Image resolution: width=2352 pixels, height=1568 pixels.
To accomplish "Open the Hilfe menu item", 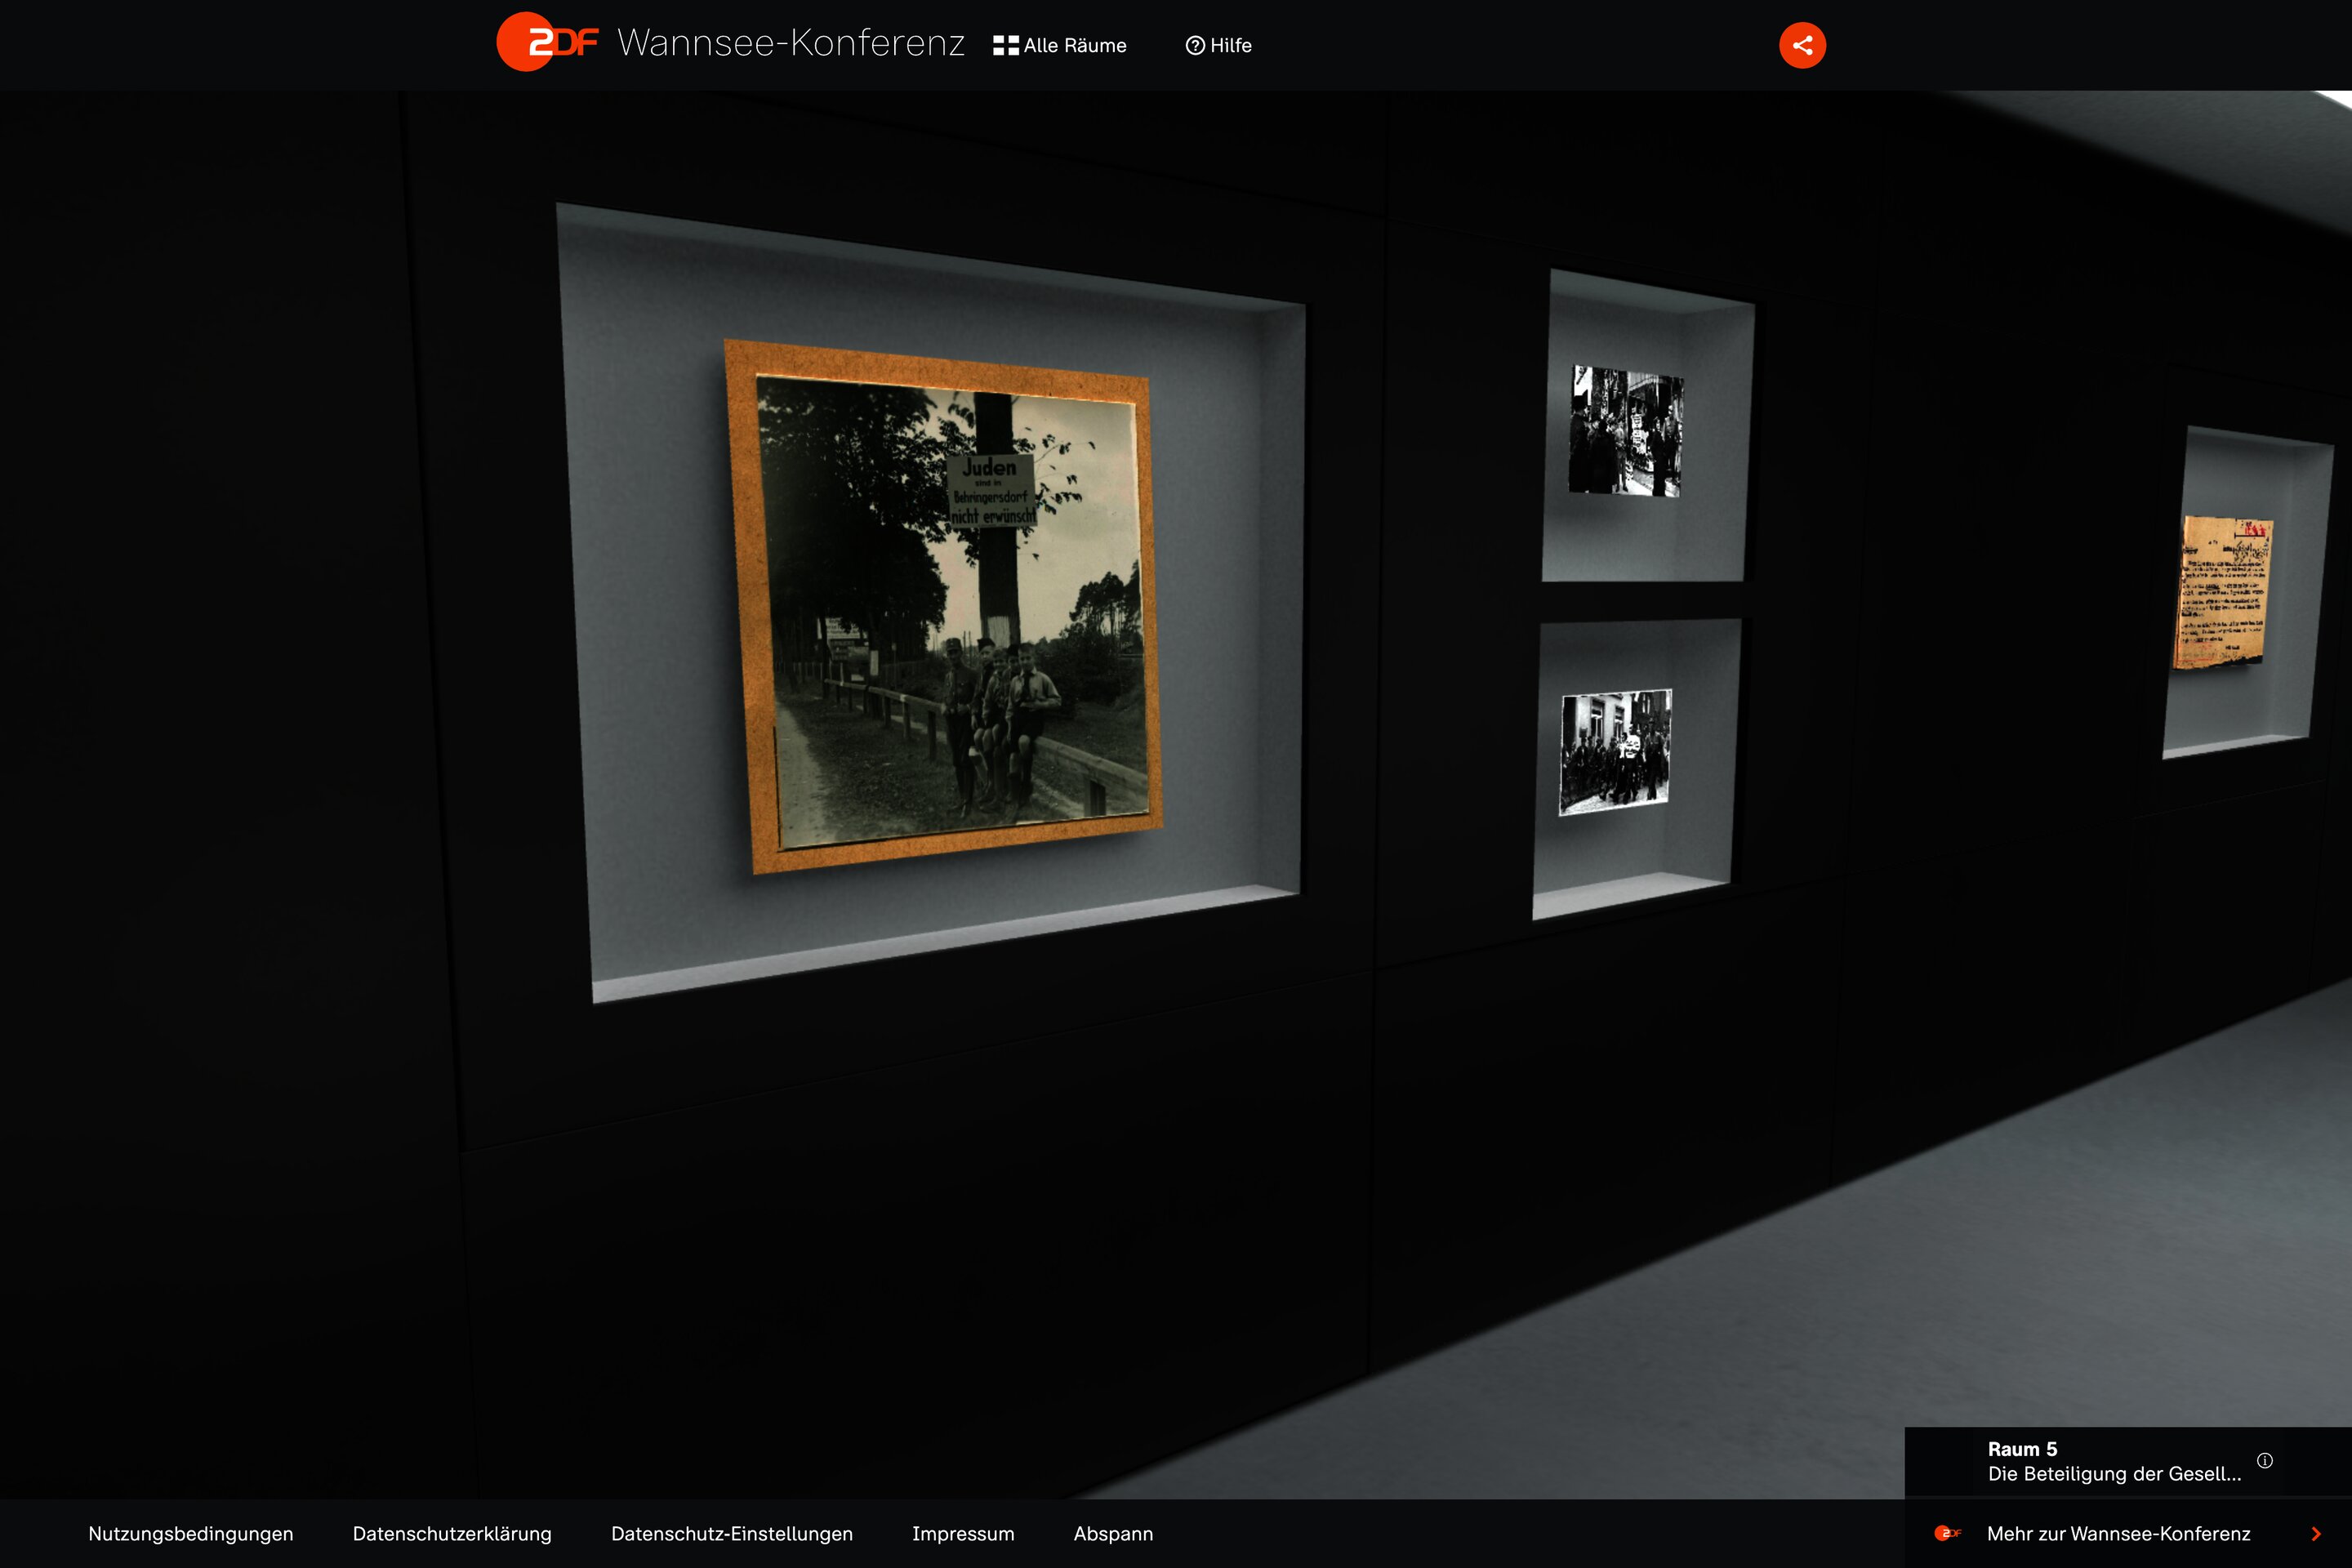I will (1230, 46).
